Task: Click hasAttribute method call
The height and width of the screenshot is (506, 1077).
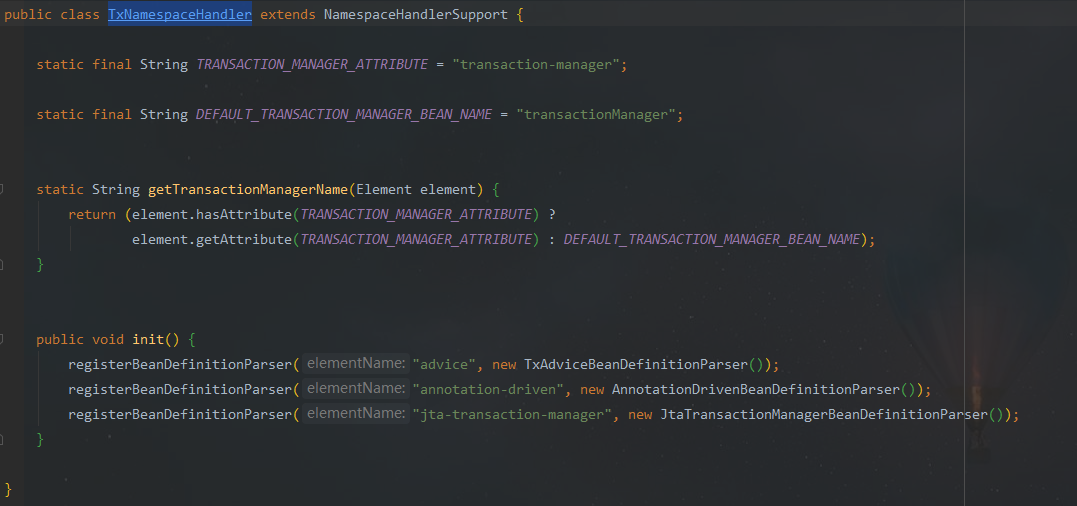Action: (245, 214)
